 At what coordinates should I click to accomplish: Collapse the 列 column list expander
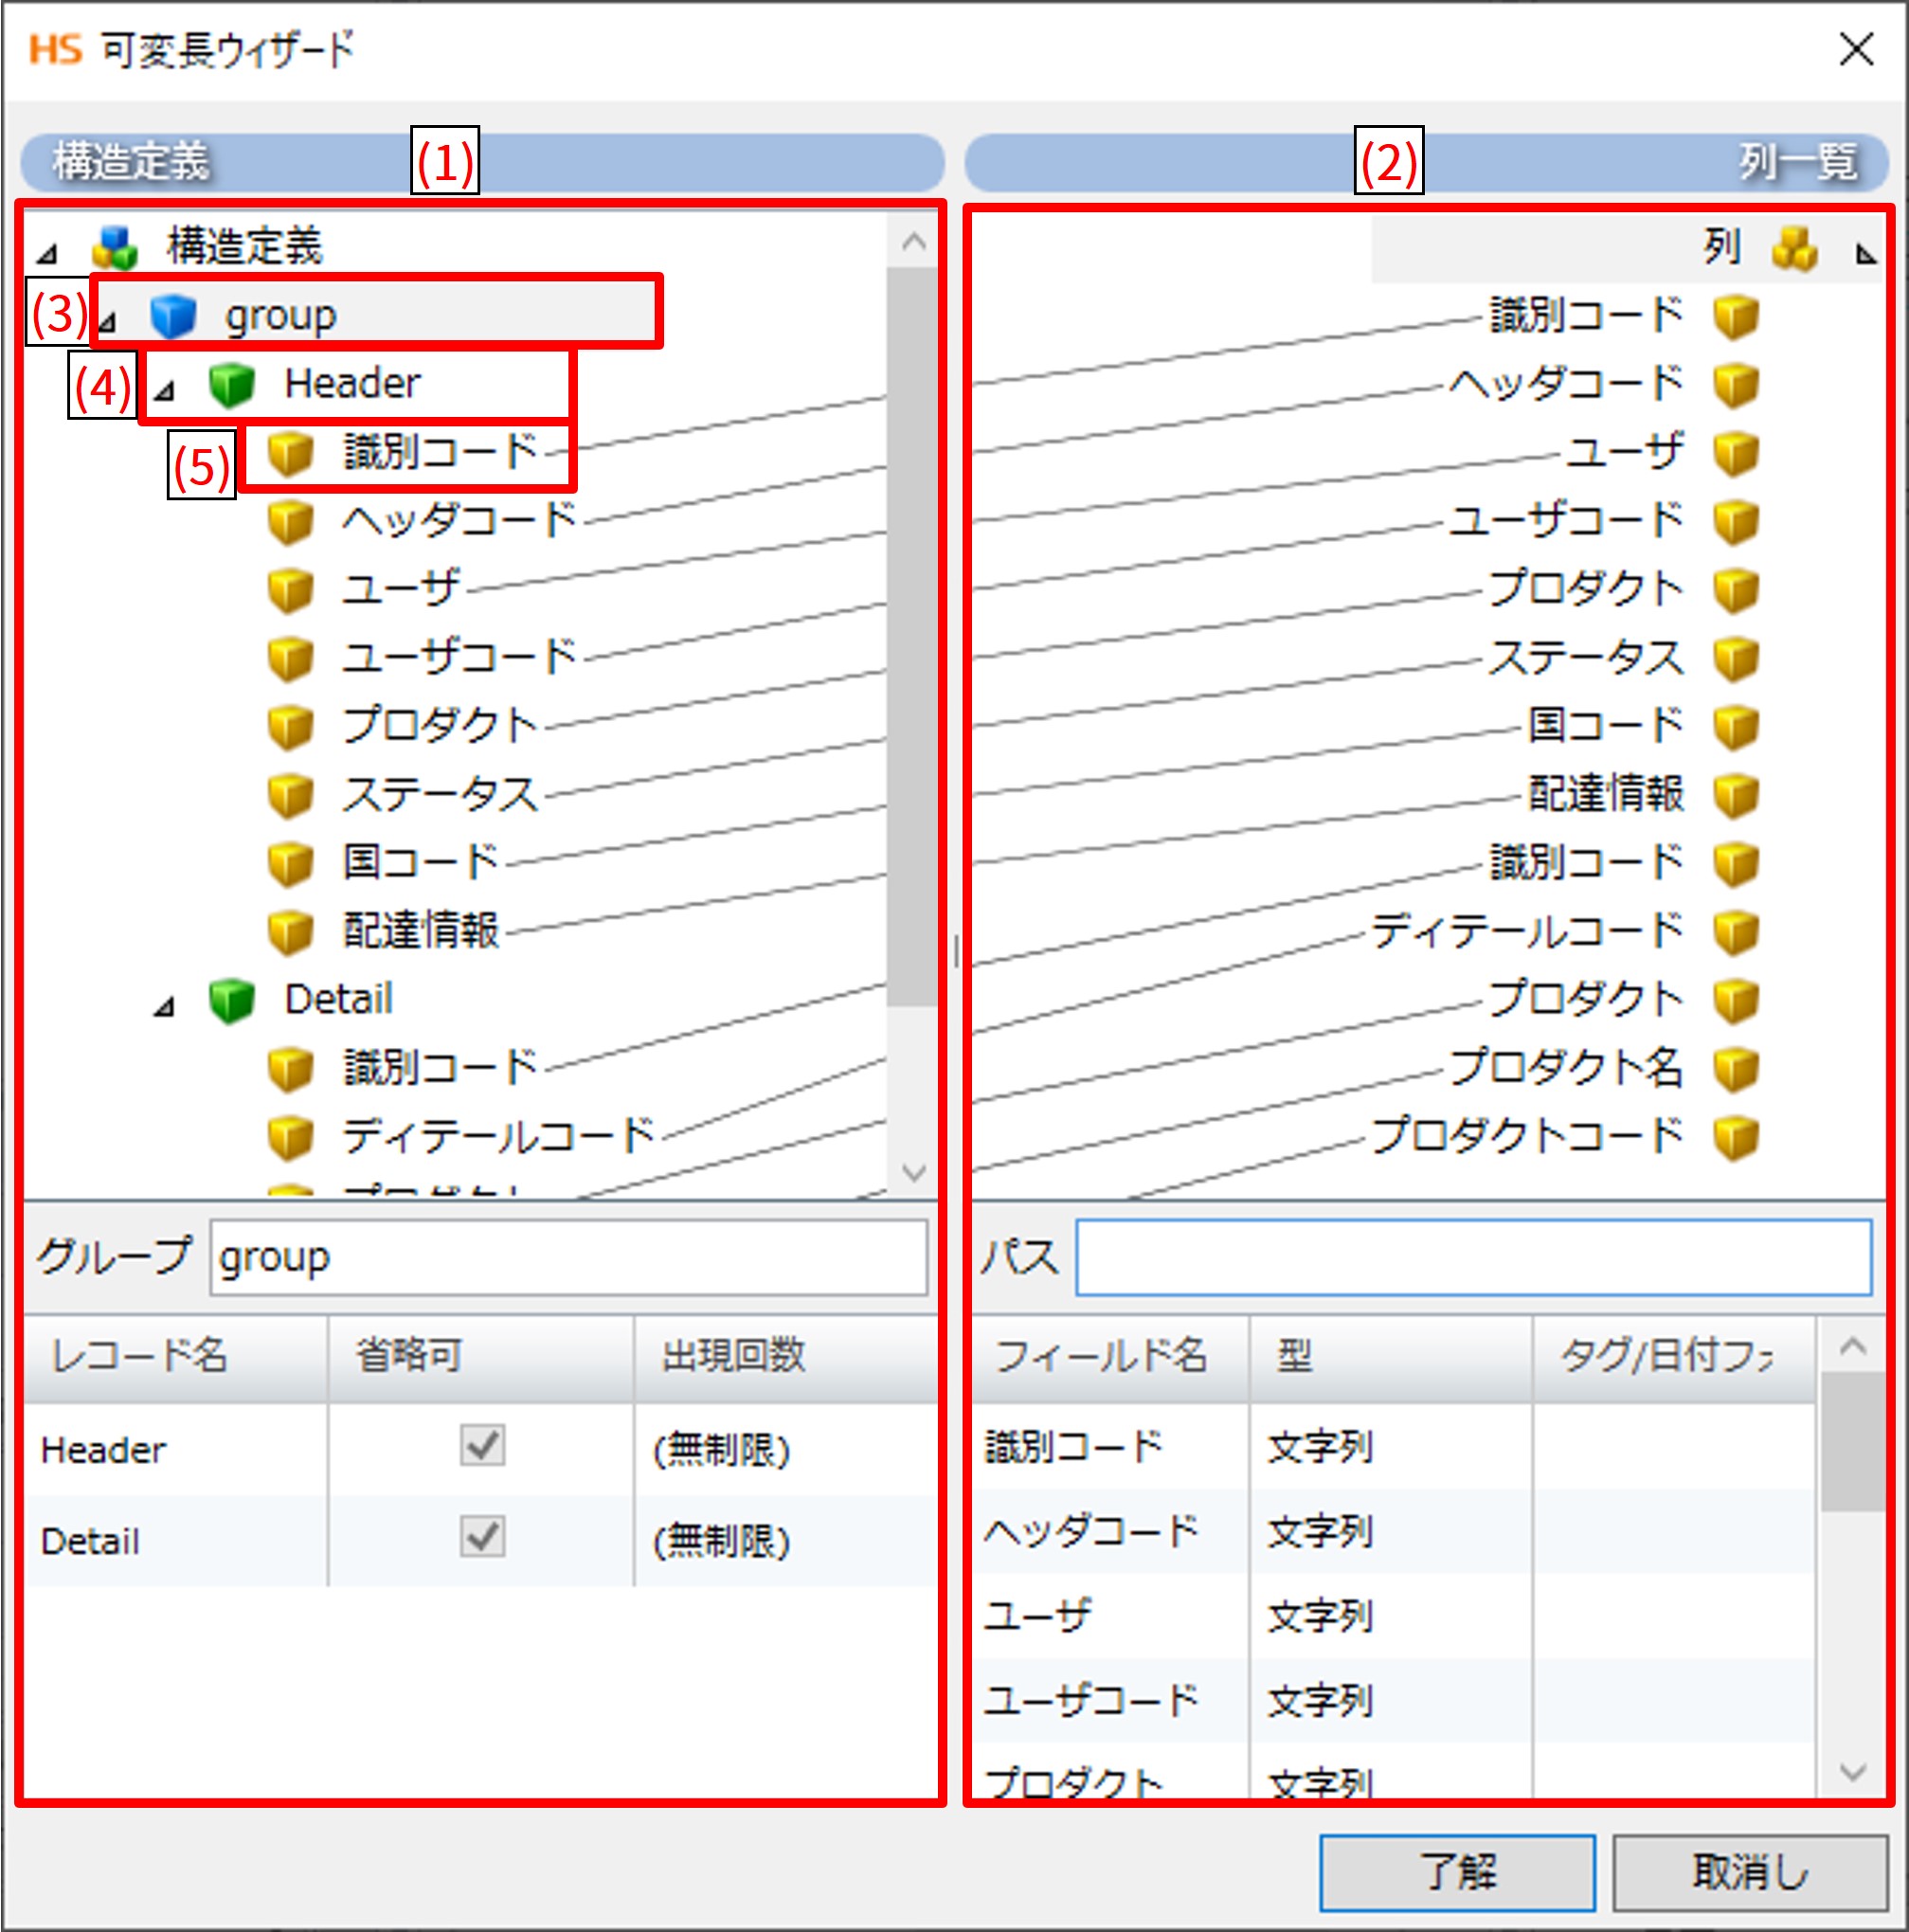coord(1865,254)
